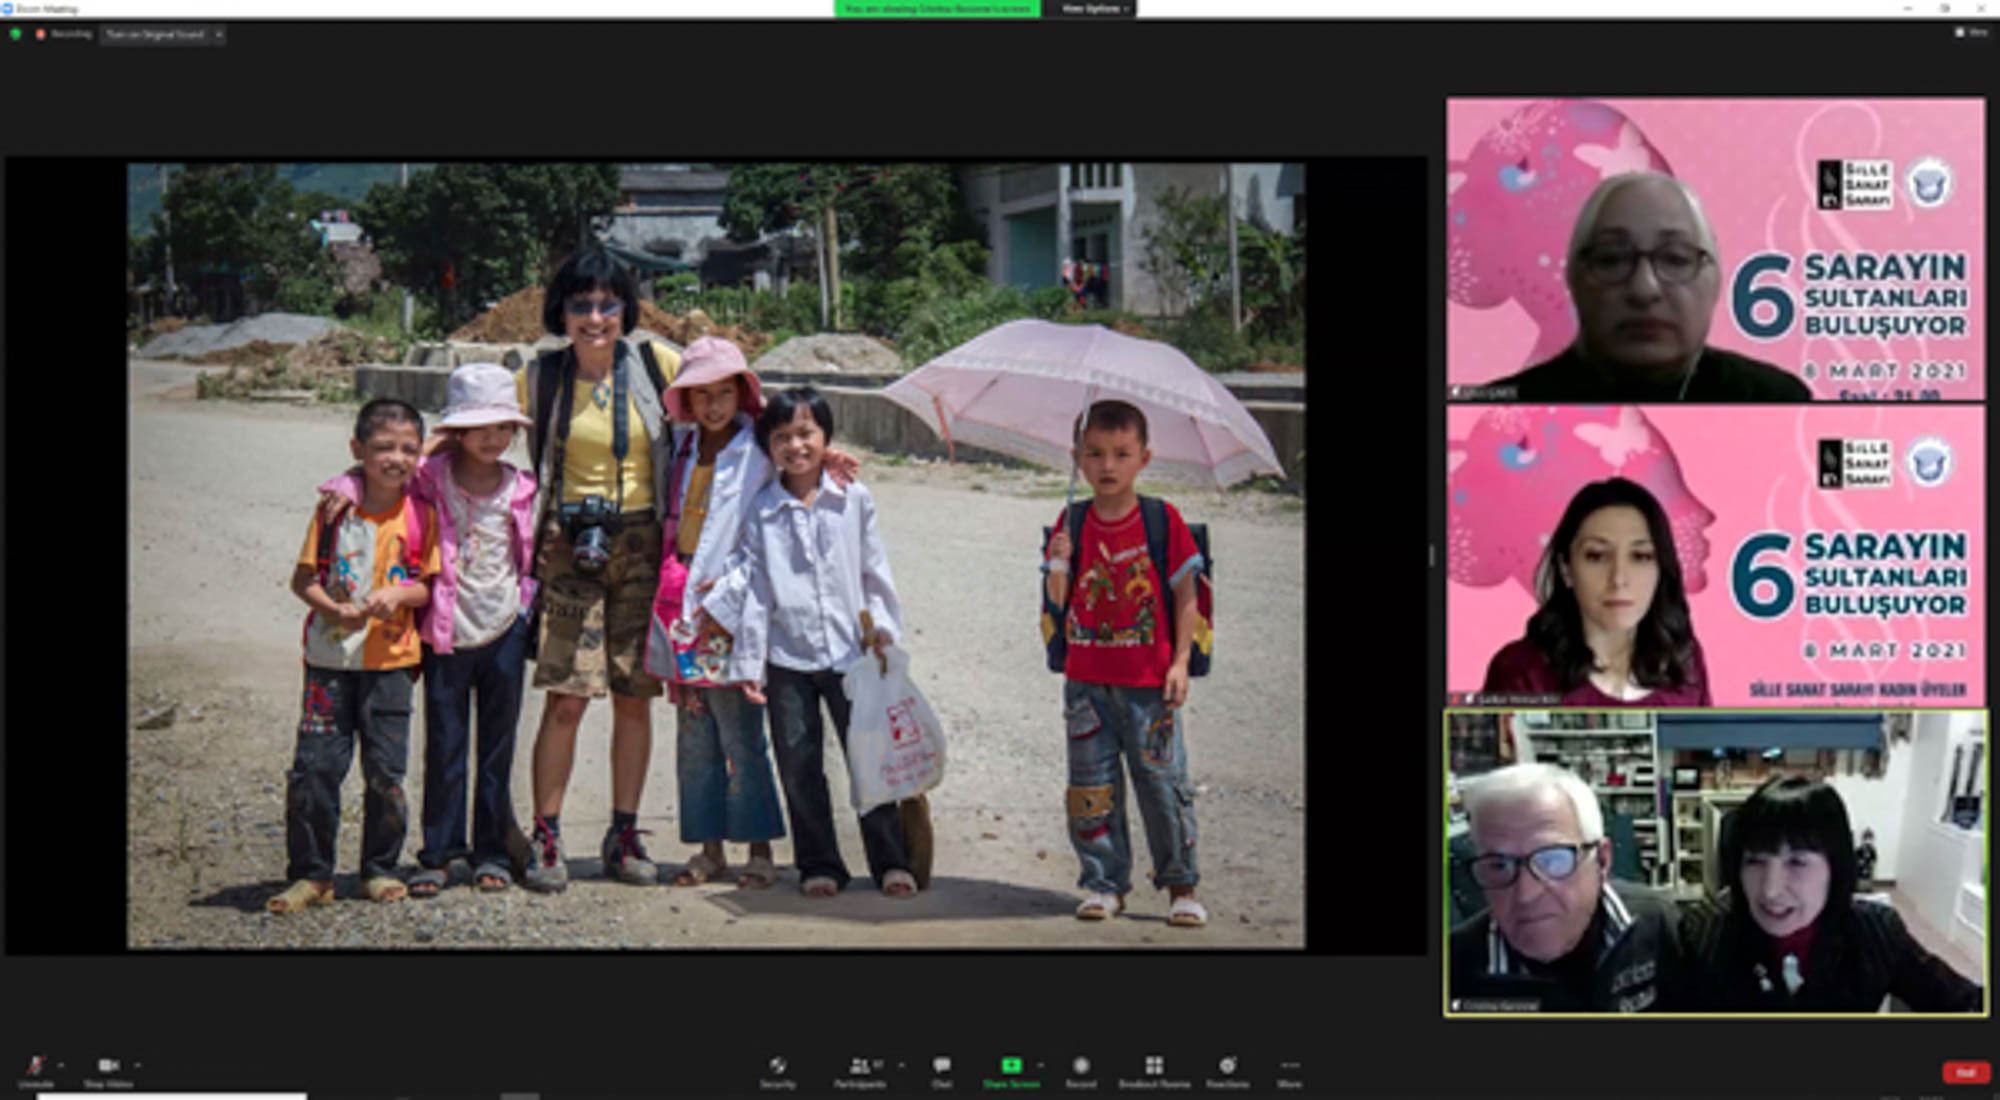Expand video options arrow beside Stop Video
The image size is (2000, 1100).
137,1065
